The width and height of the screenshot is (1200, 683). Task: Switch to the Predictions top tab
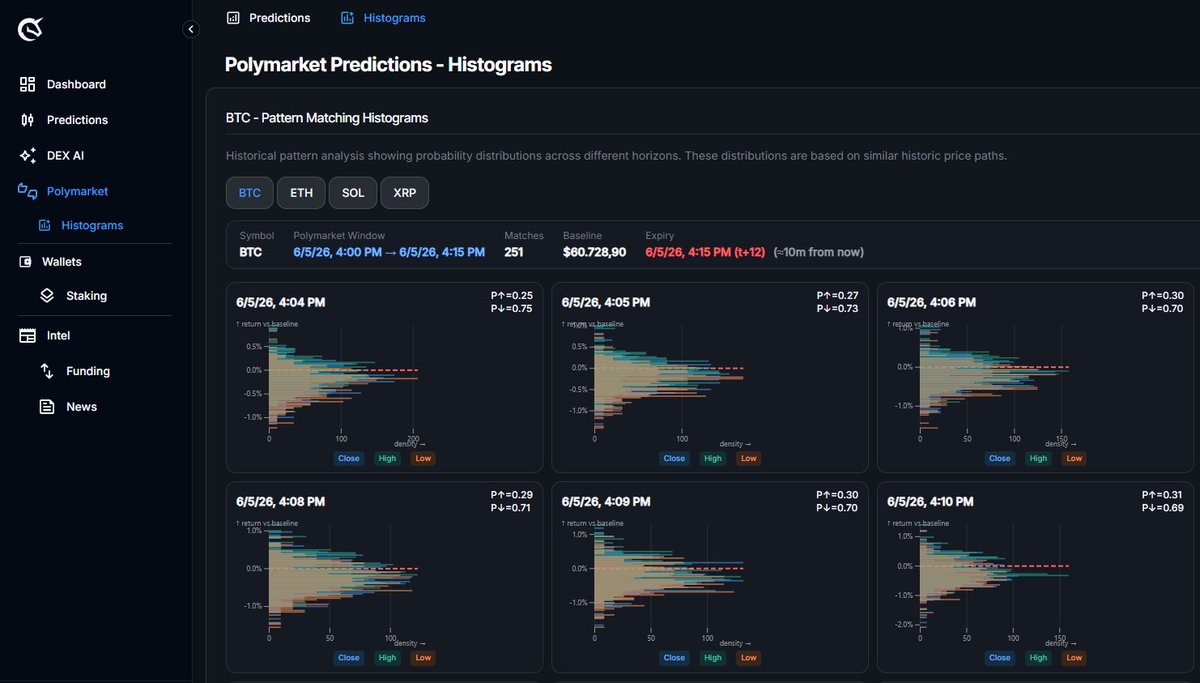[x=280, y=18]
